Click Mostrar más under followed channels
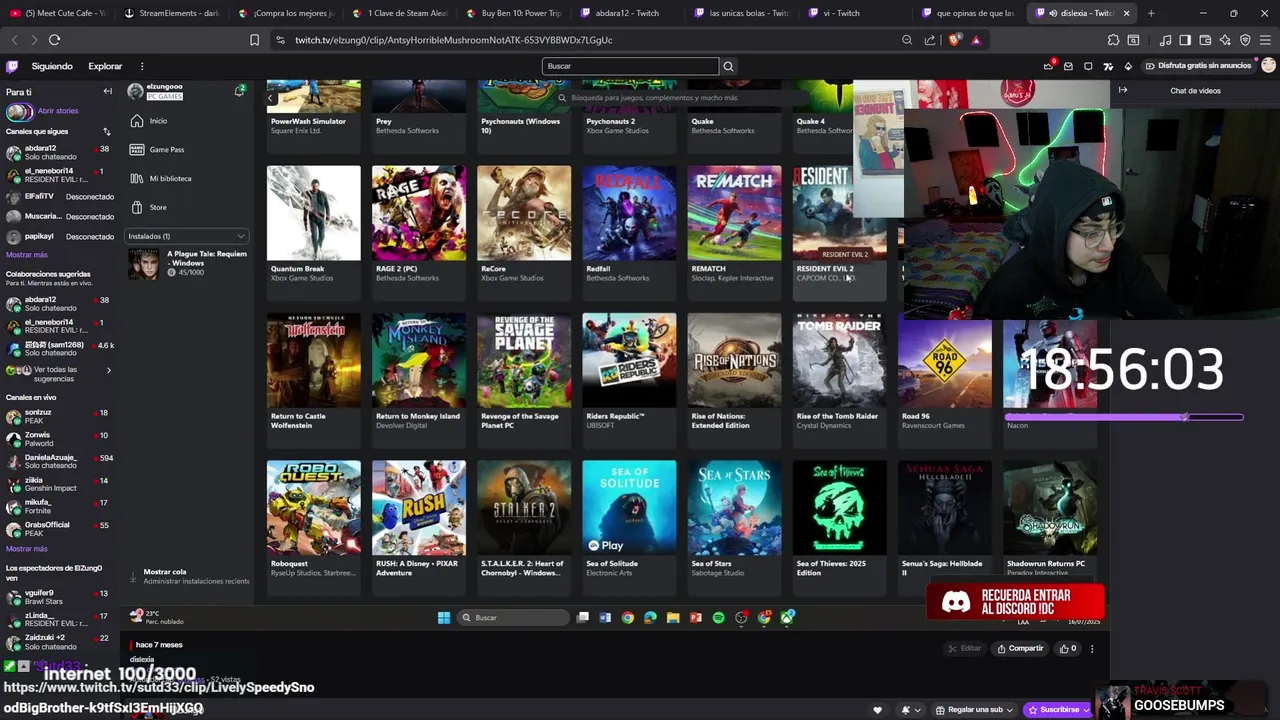 [26, 255]
